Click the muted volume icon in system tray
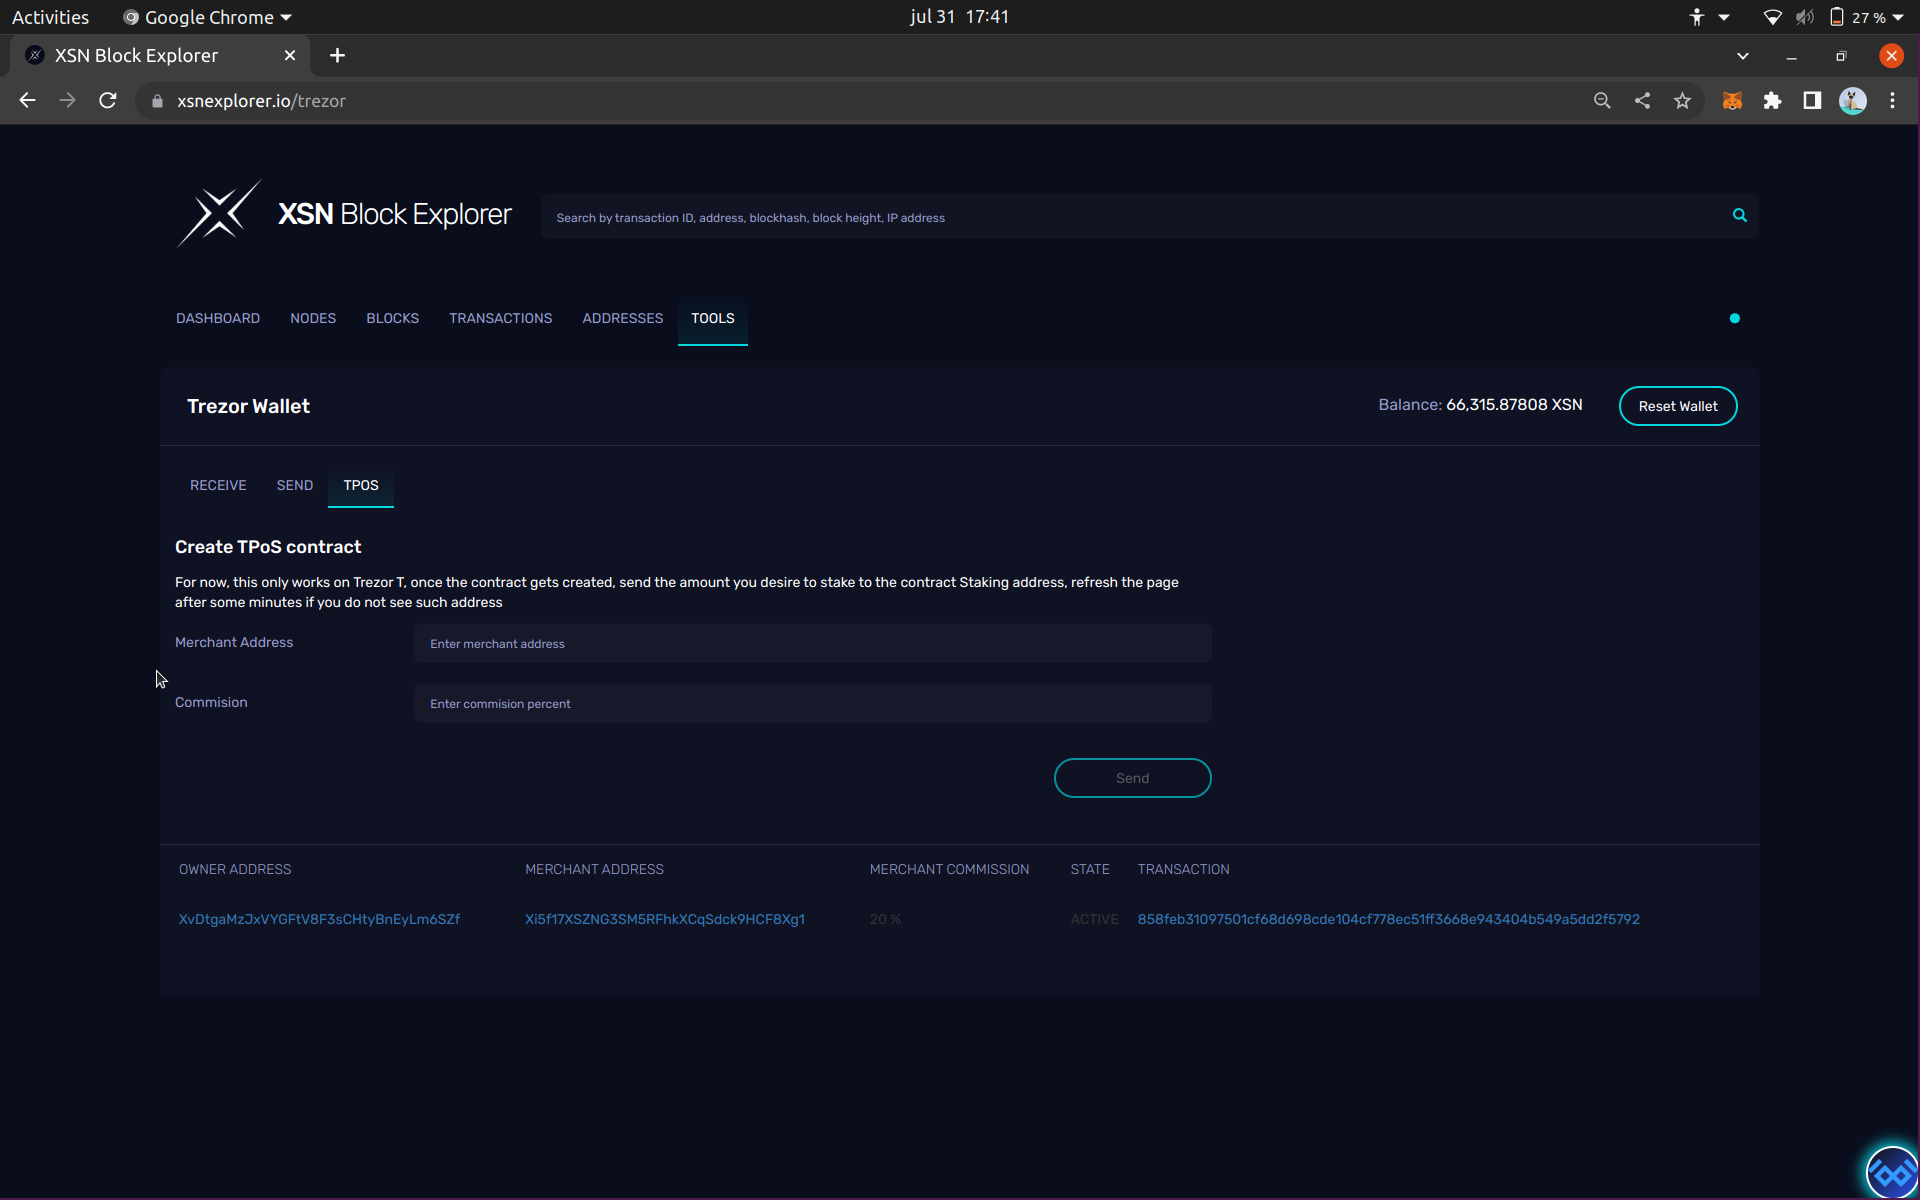This screenshot has width=1920, height=1200. [1804, 17]
